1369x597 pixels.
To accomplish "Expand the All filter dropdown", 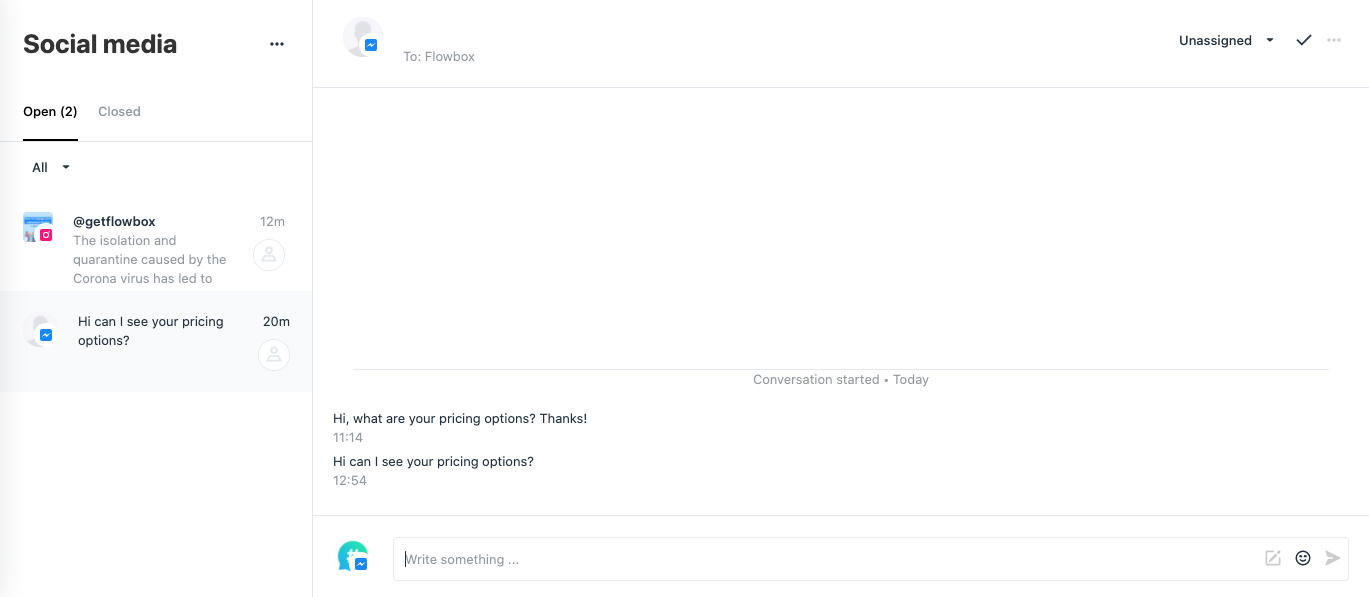I will coord(51,168).
